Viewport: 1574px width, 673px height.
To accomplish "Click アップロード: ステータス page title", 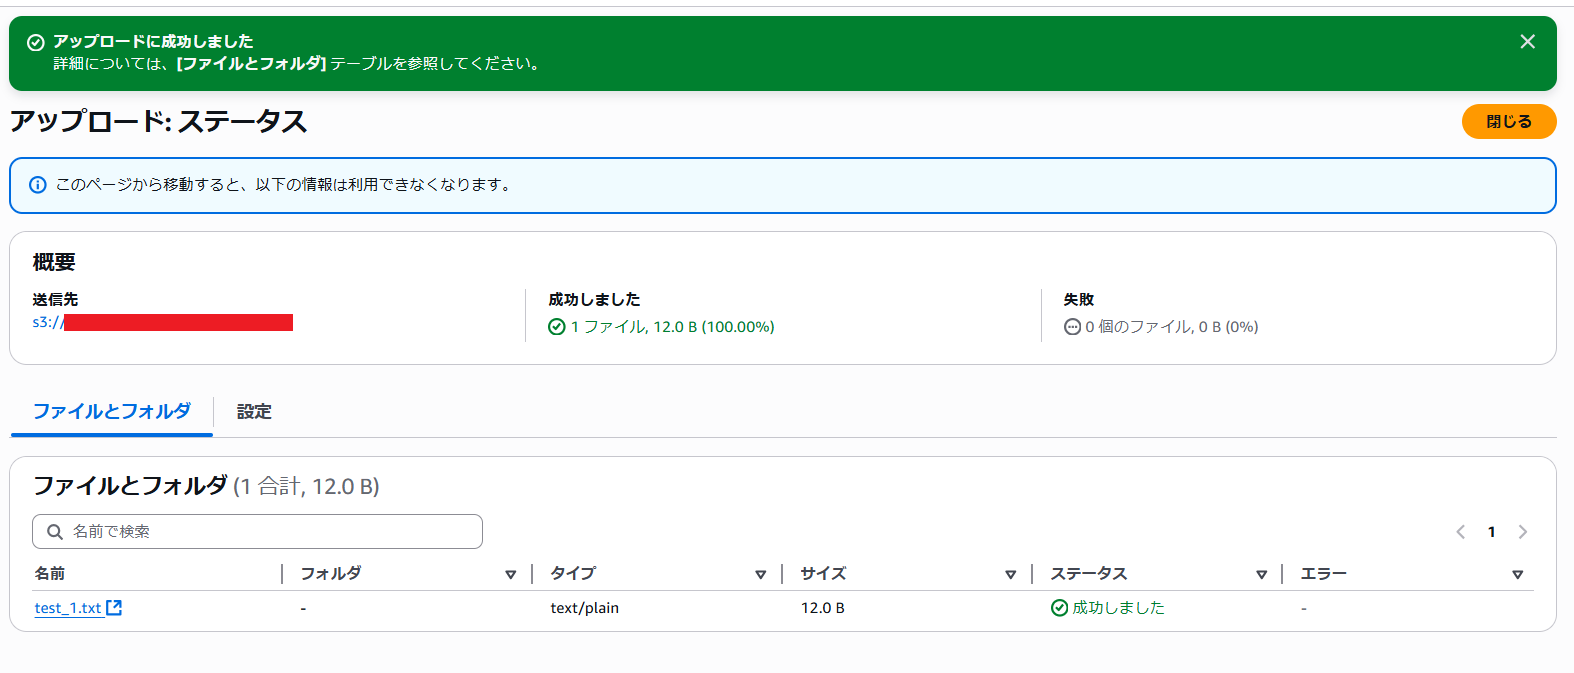I will coord(159,121).
